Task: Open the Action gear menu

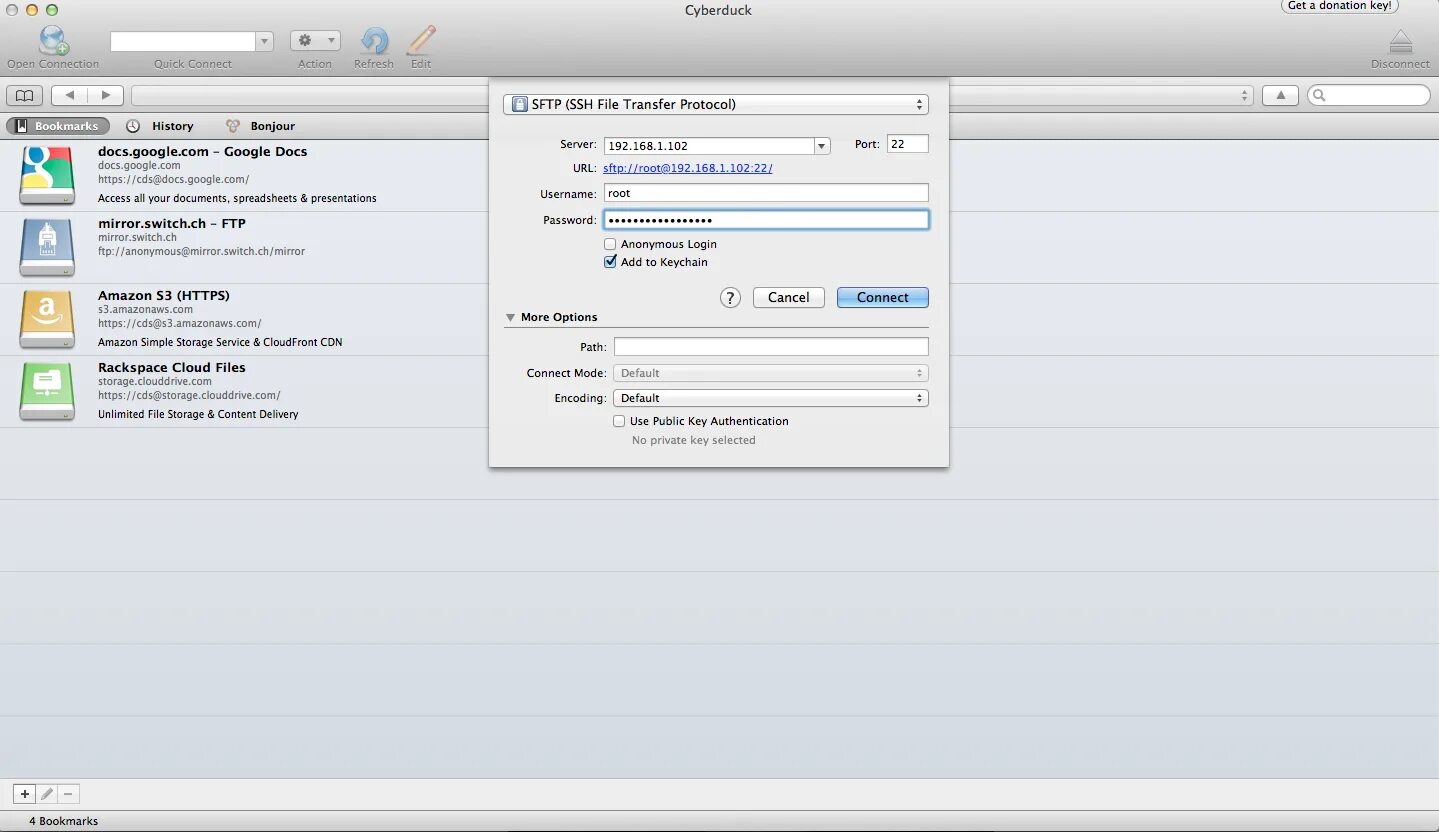Action: 314,41
